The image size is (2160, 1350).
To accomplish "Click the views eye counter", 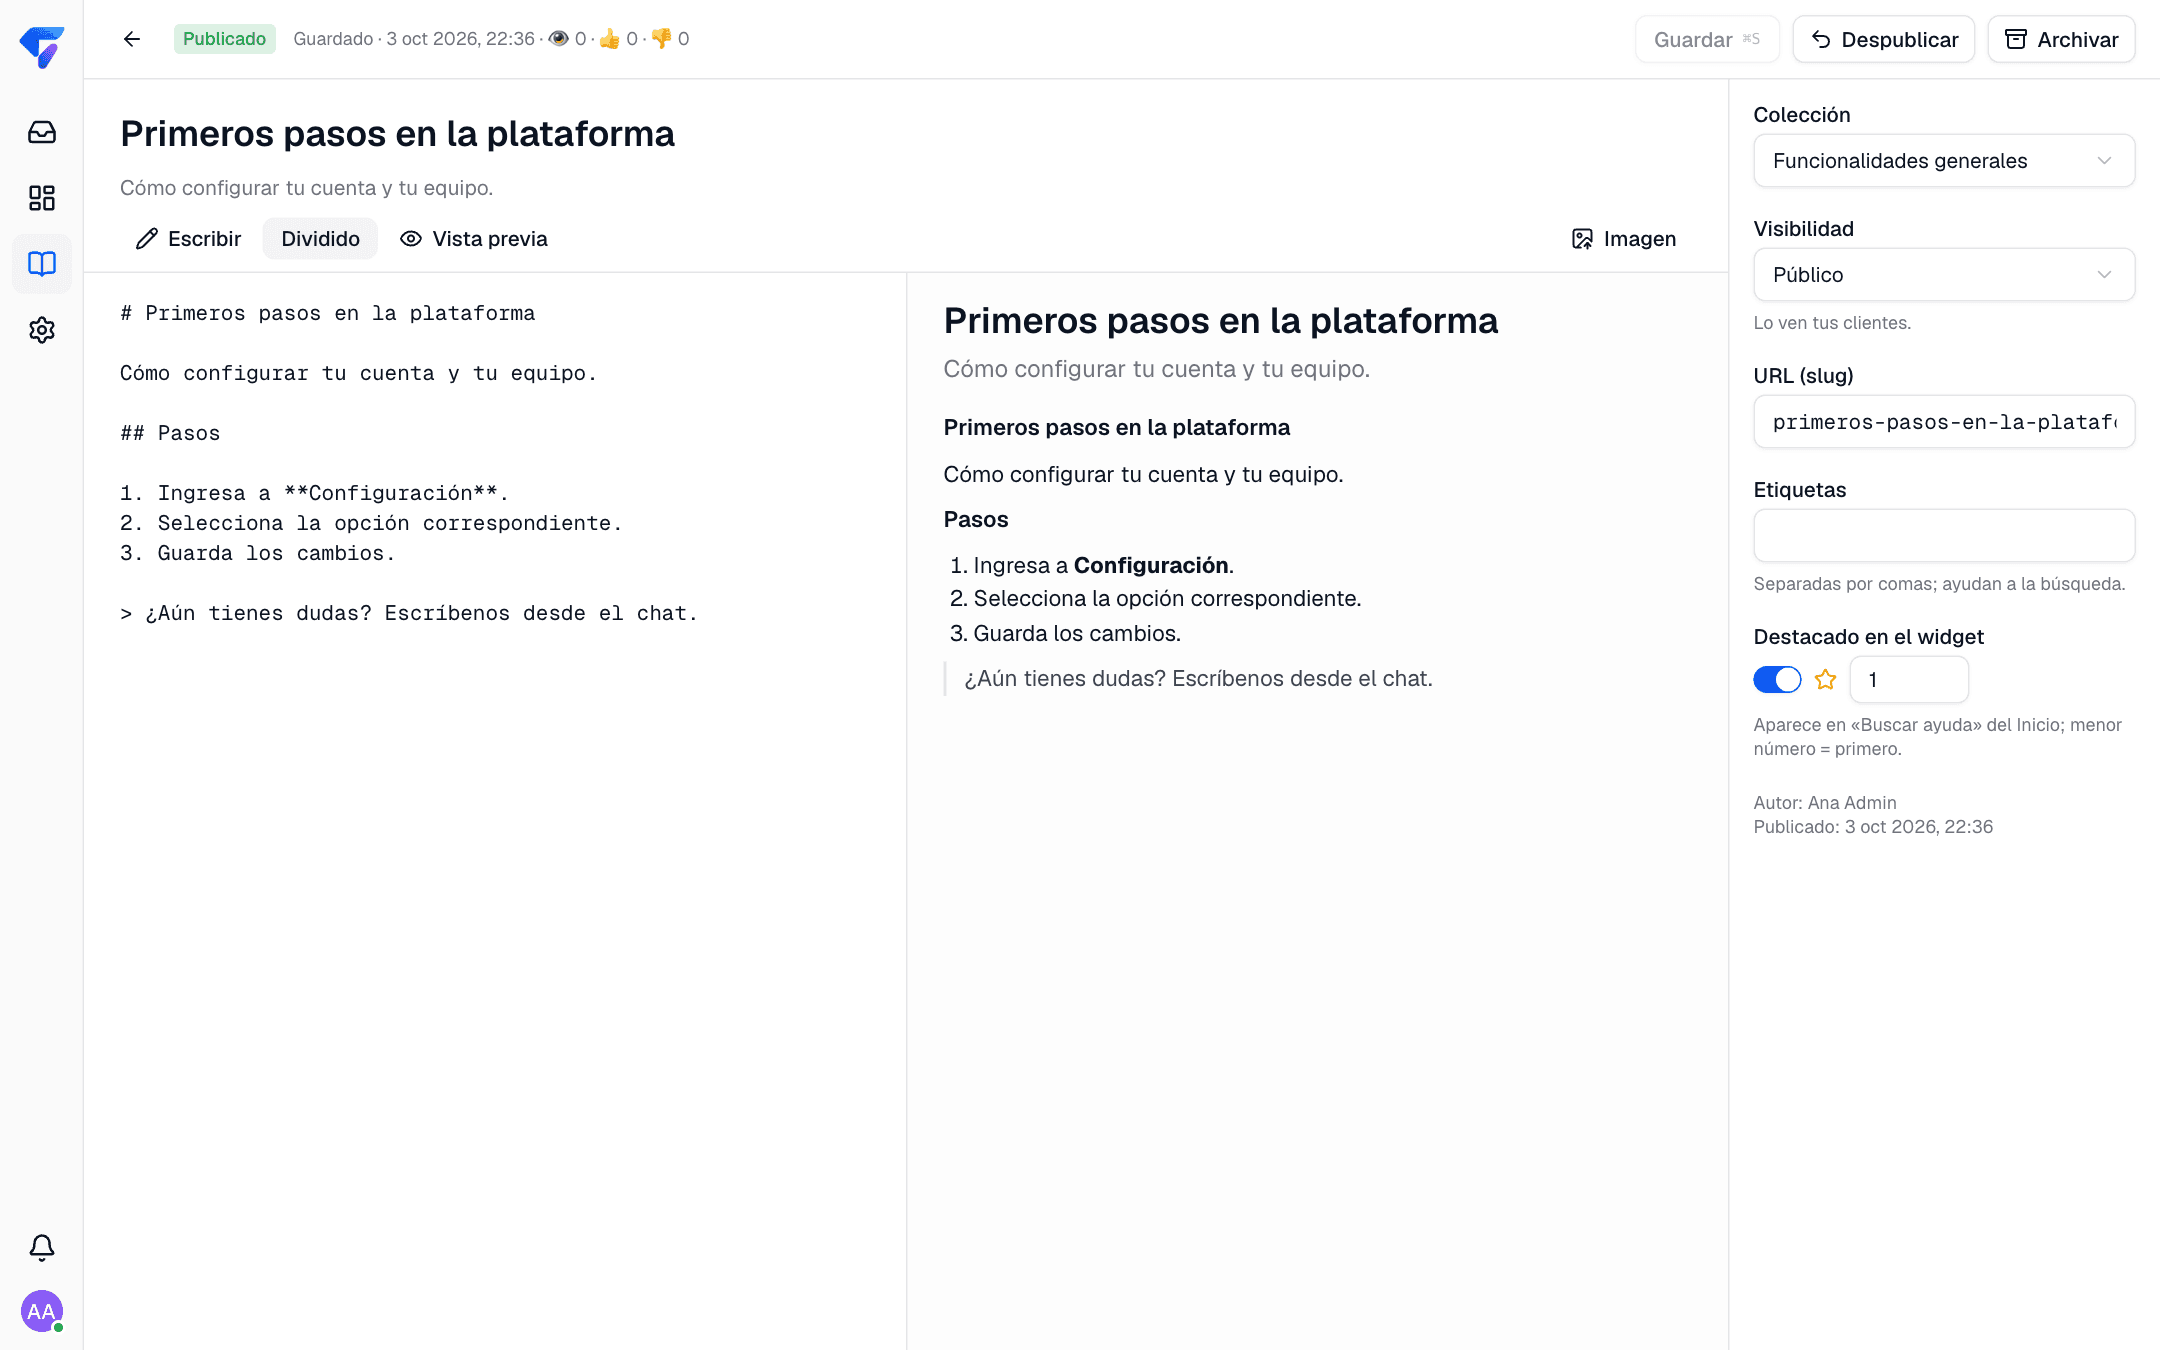I will (567, 39).
